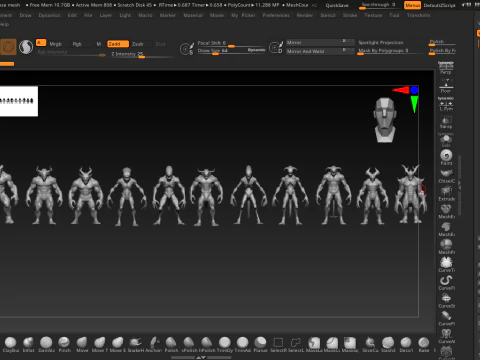Select the Extrude brush in right shelf
This screenshot has height=360, width=480.
tap(446, 193)
